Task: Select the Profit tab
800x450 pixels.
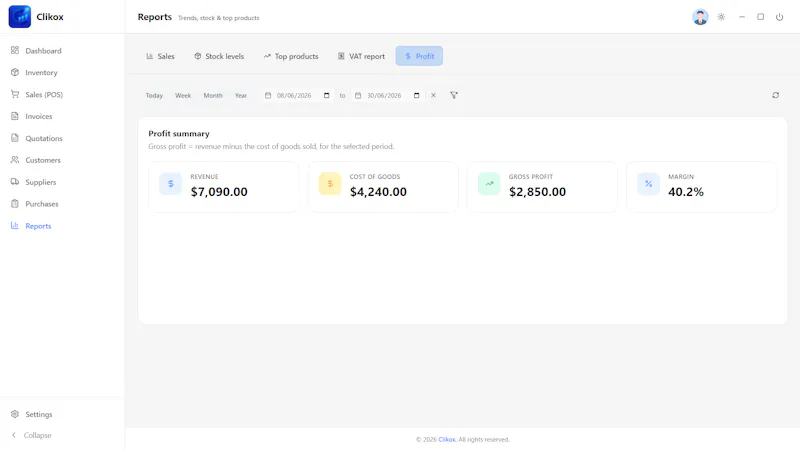Action: (x=419, y=56)
